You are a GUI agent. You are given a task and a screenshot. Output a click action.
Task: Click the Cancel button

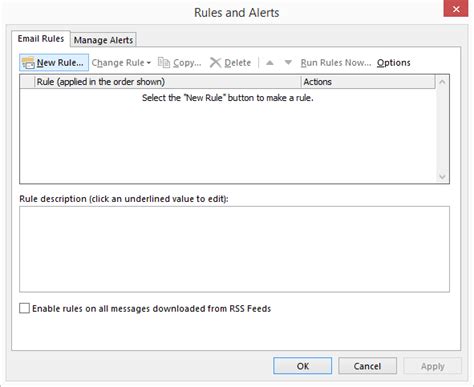pyautogui.click(x=367, y=366)
